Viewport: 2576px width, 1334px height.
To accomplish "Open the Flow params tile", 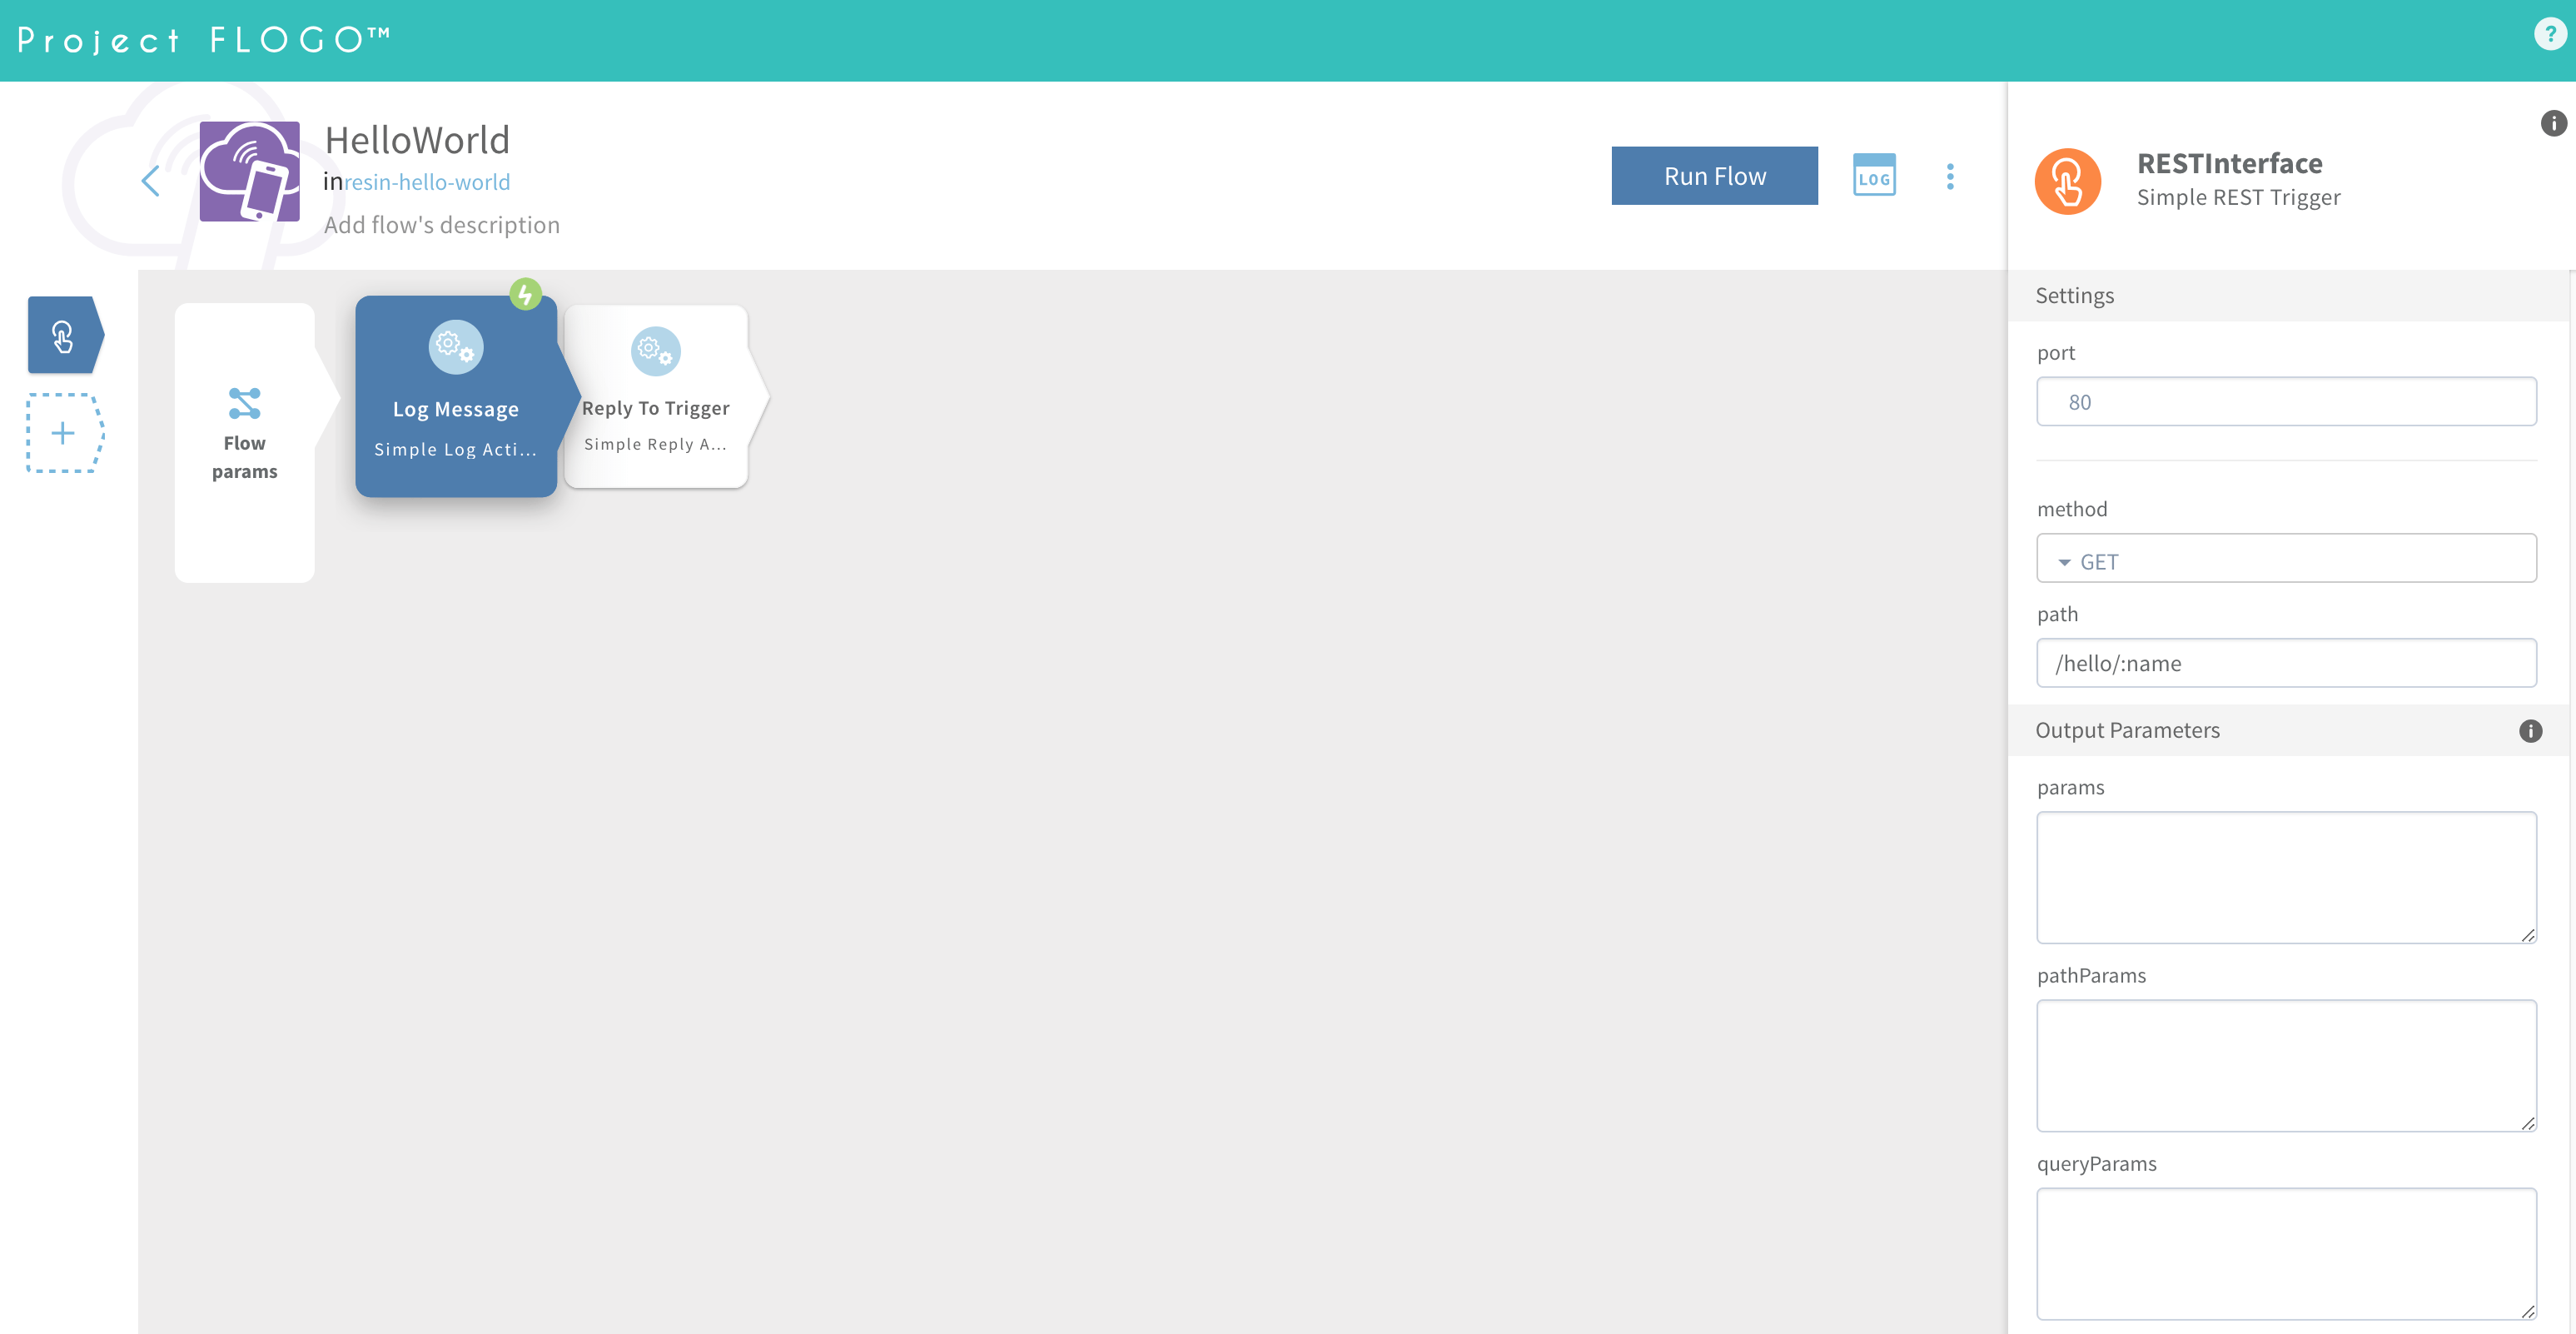I will coord(244,441).
